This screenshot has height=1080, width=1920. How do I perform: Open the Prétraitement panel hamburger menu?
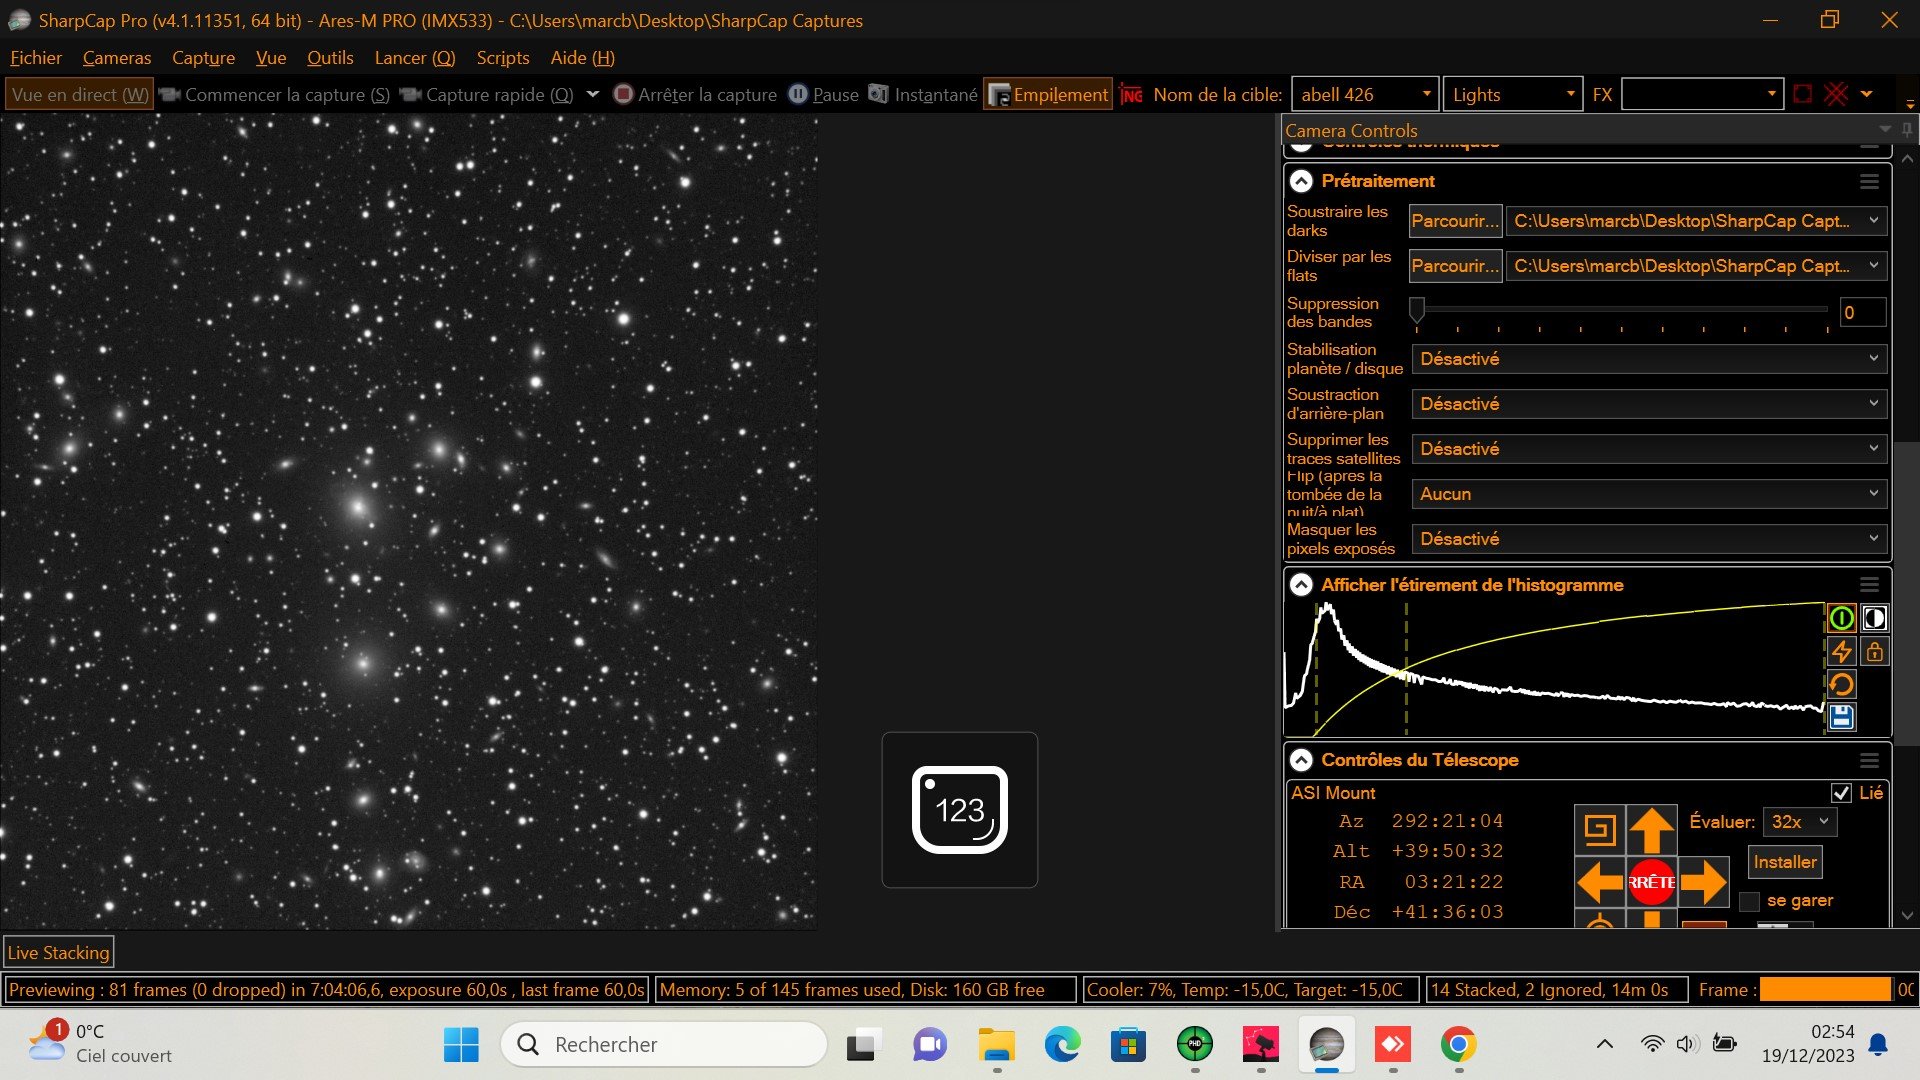[x=1869, y=182]
